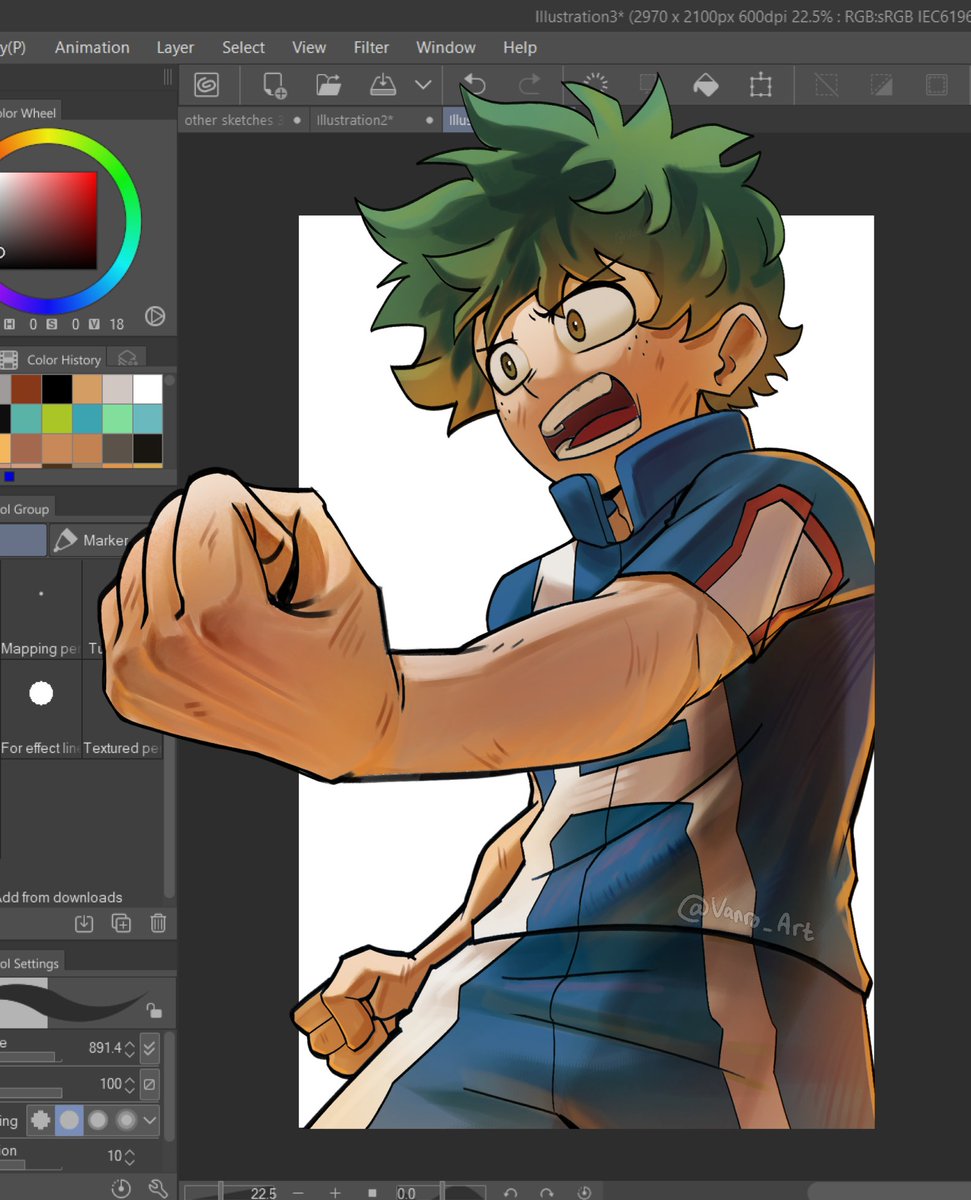Zoom out with the minus button
The width and height of the screenshot is (971, 1200).
298,1193
